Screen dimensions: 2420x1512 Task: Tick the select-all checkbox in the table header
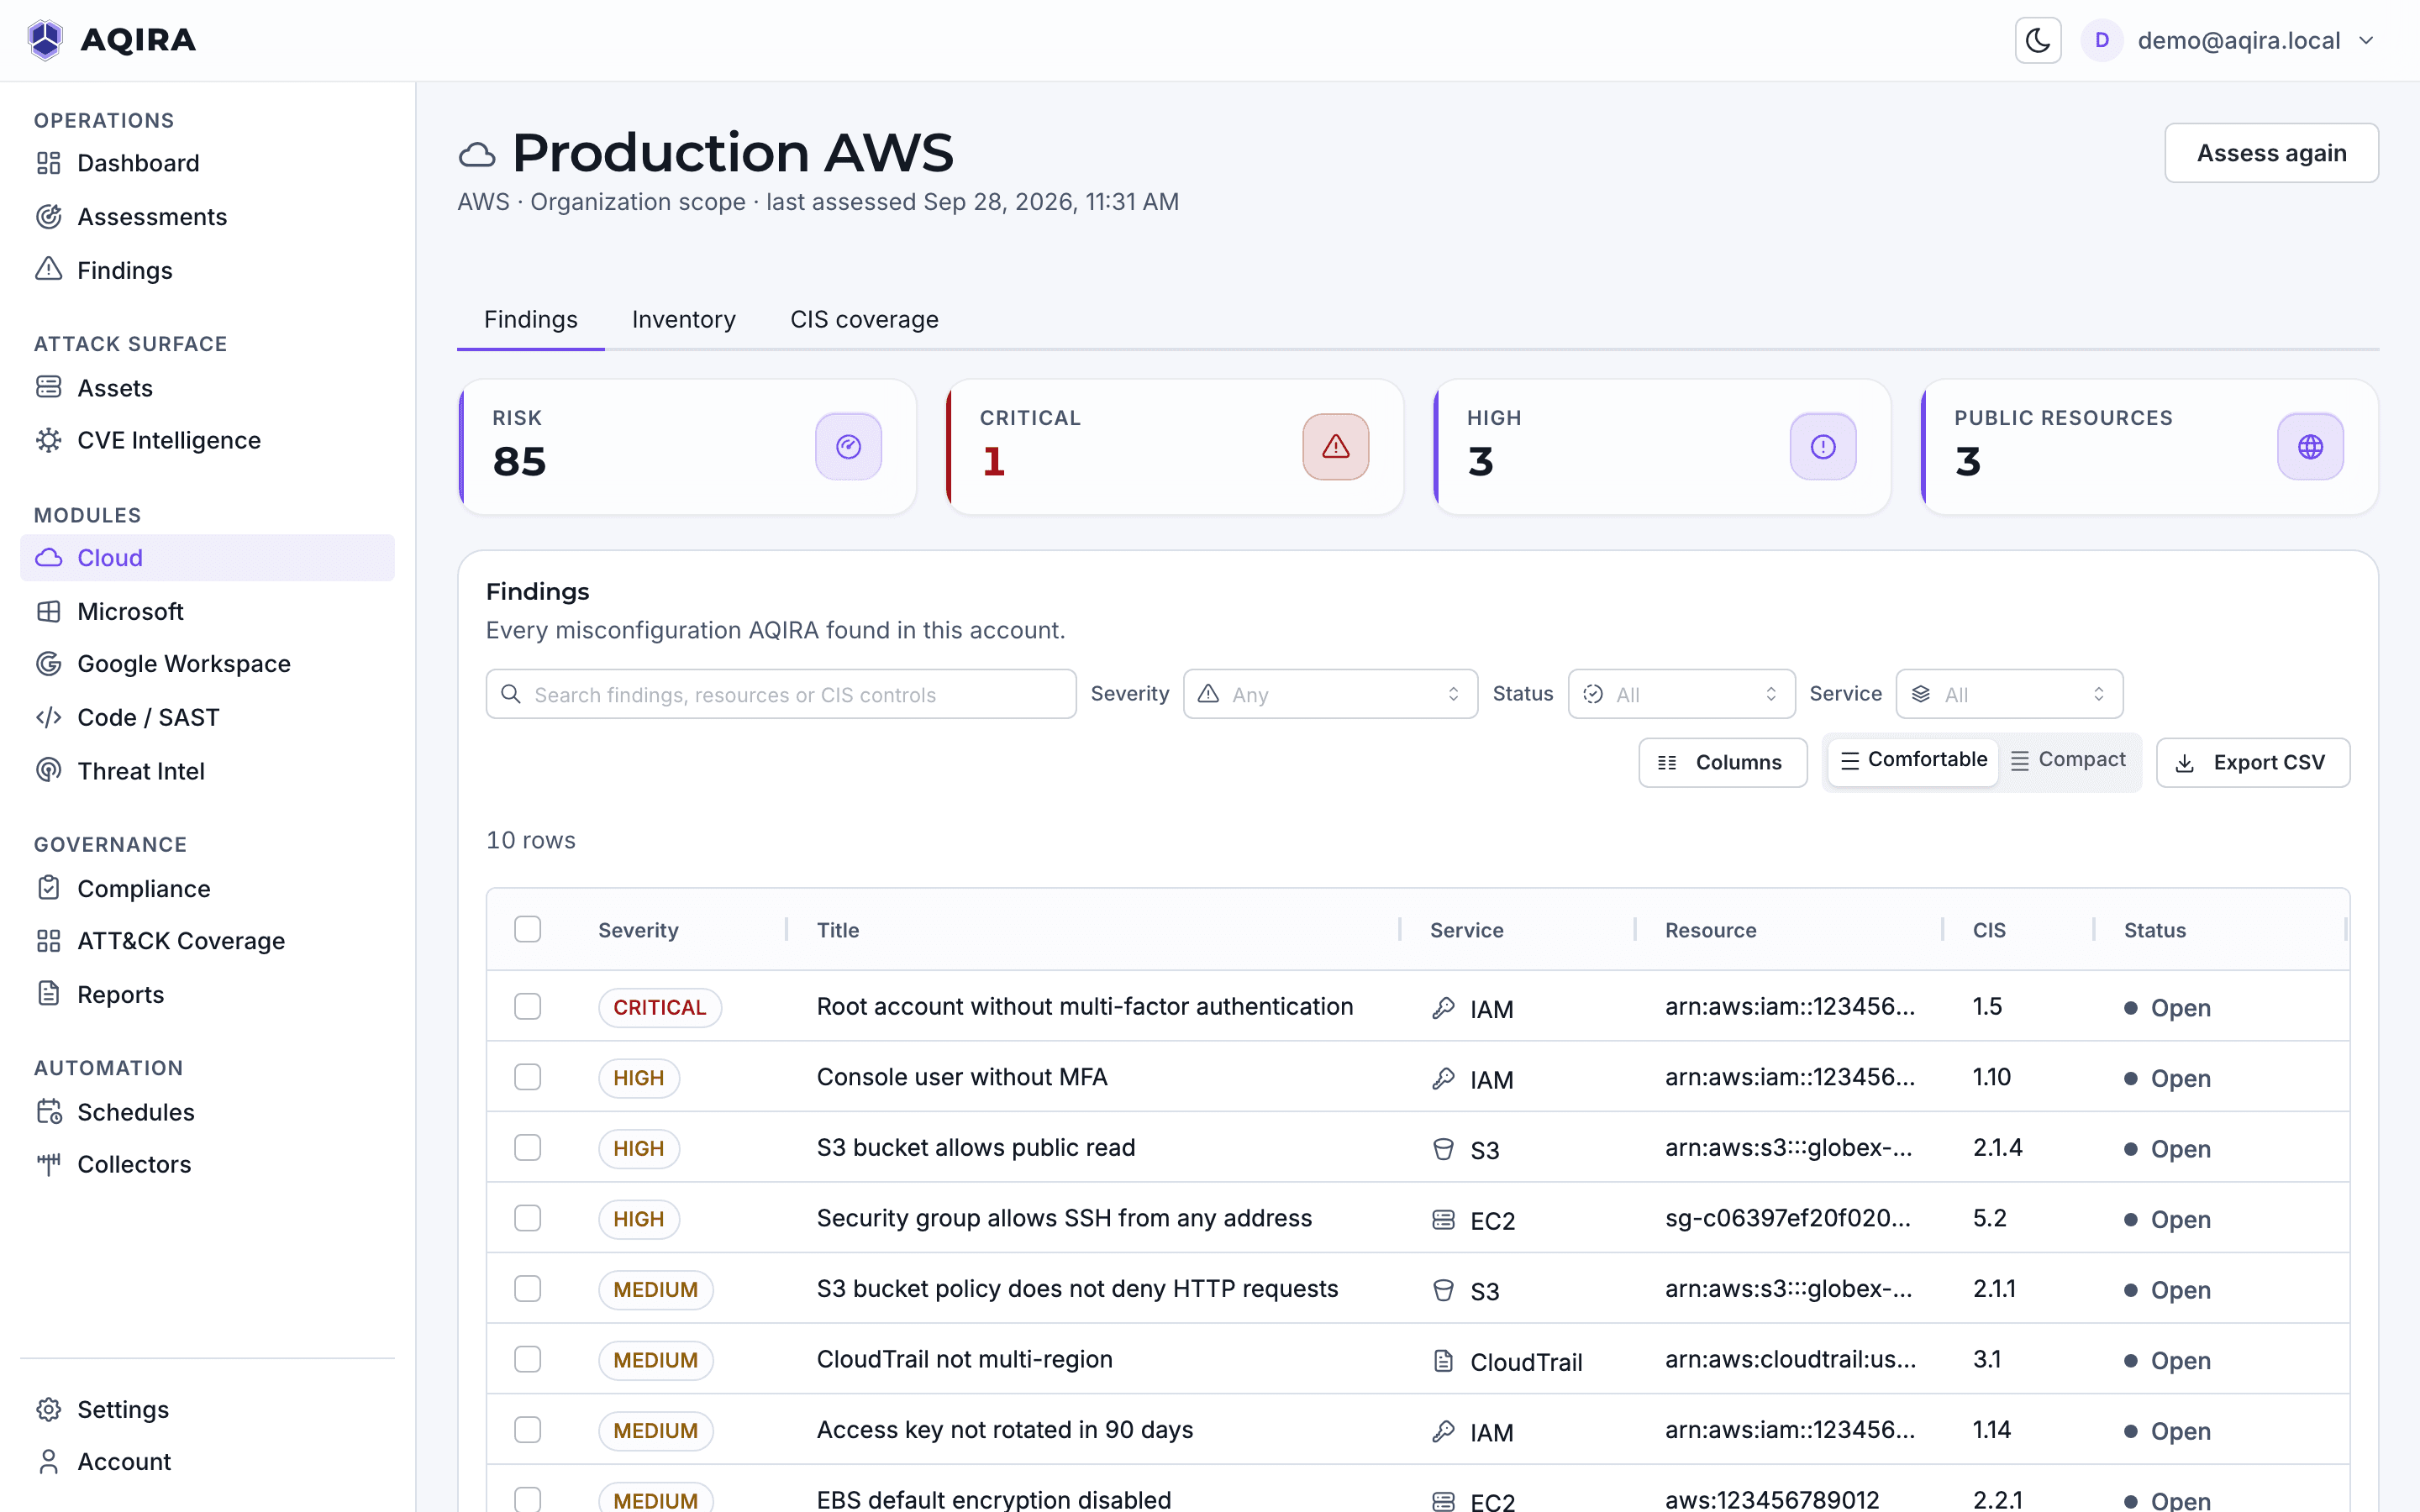[x=527, y=929]
